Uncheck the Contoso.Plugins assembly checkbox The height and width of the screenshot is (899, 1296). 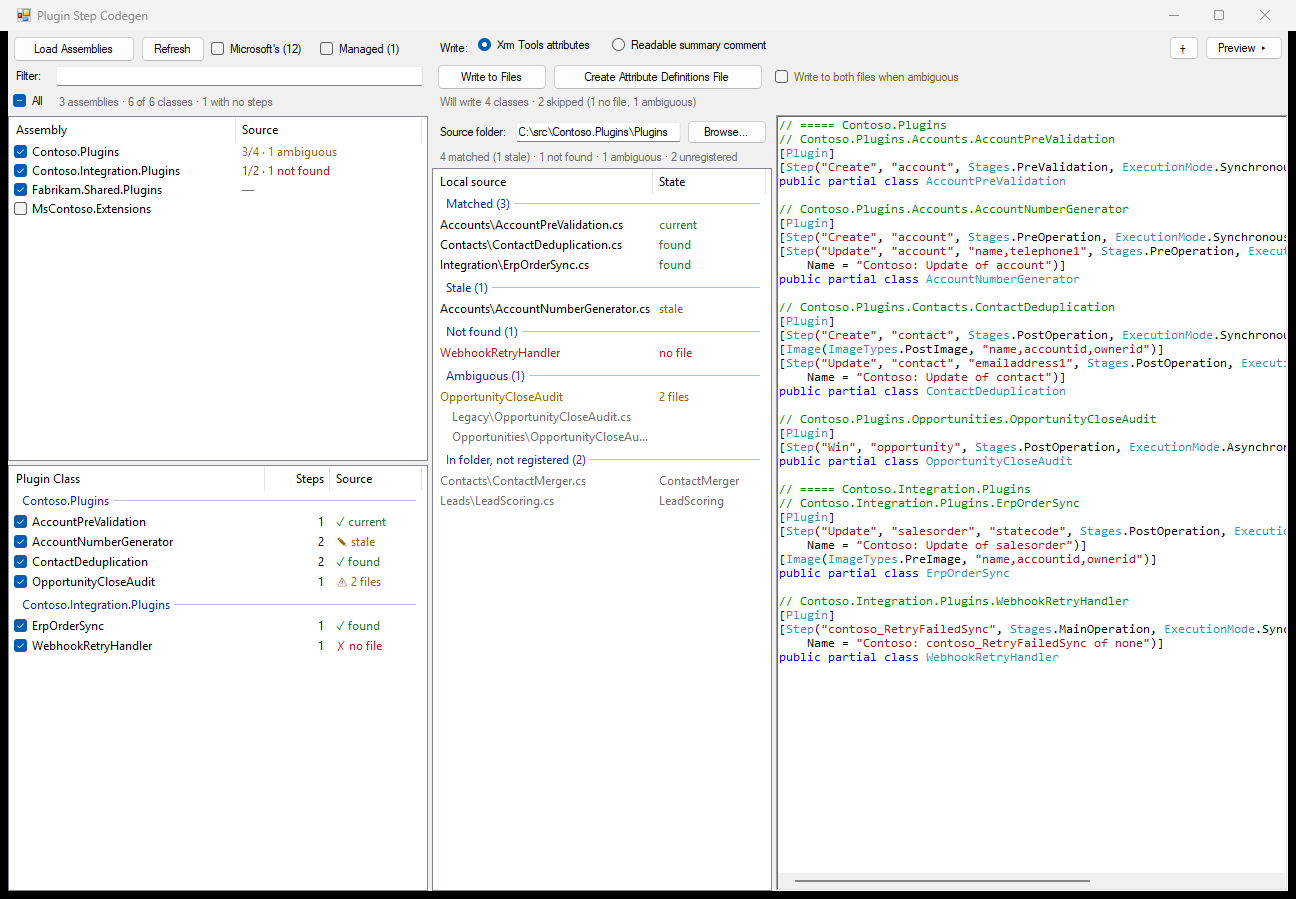[x=21, y=152]
